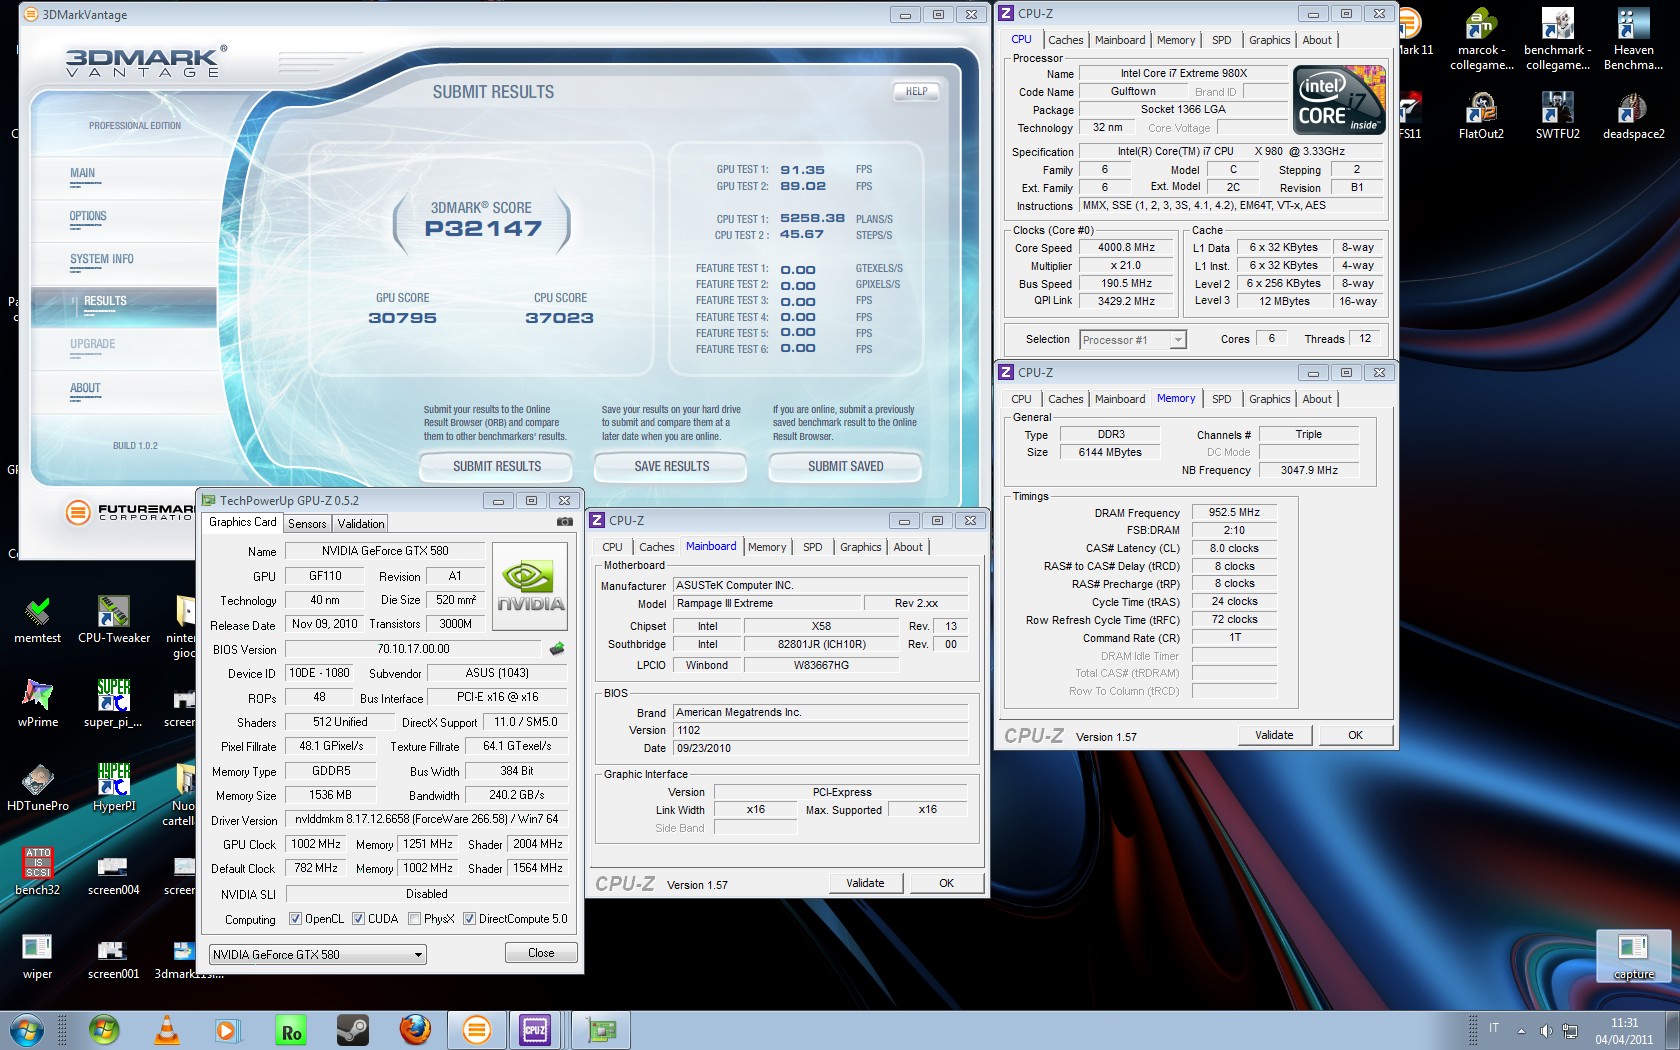Click the GPU-Z Name field GeForce GTX 580
This screenshot has width=1680, height=1050.
(x=385, y=551)
